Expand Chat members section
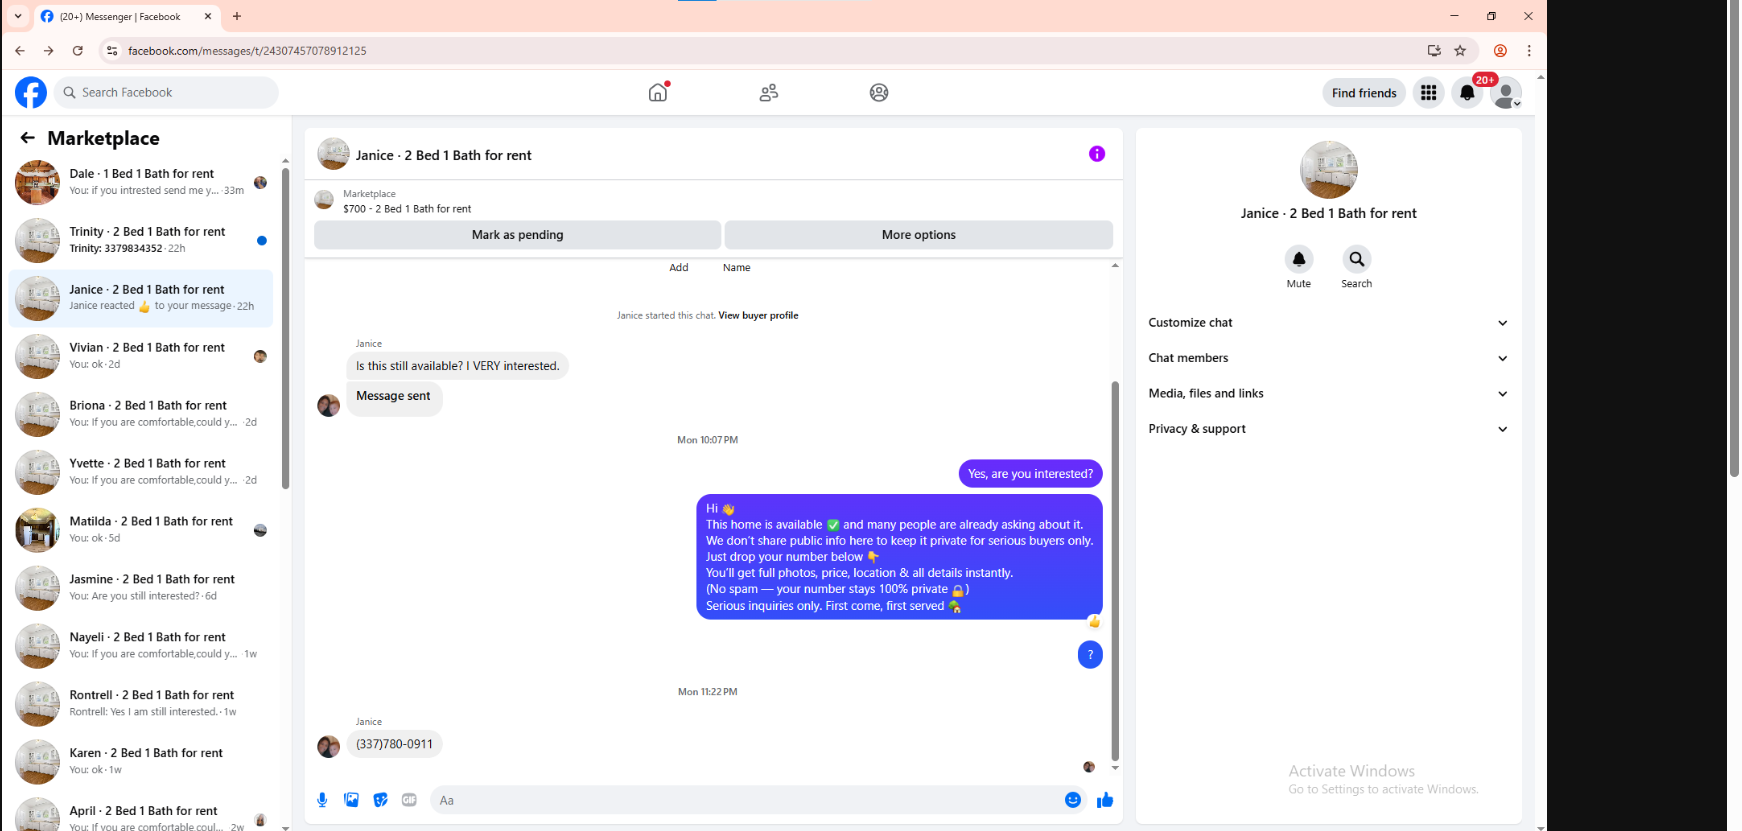Screen dimensions: 1742x831 click(1328, 358)
